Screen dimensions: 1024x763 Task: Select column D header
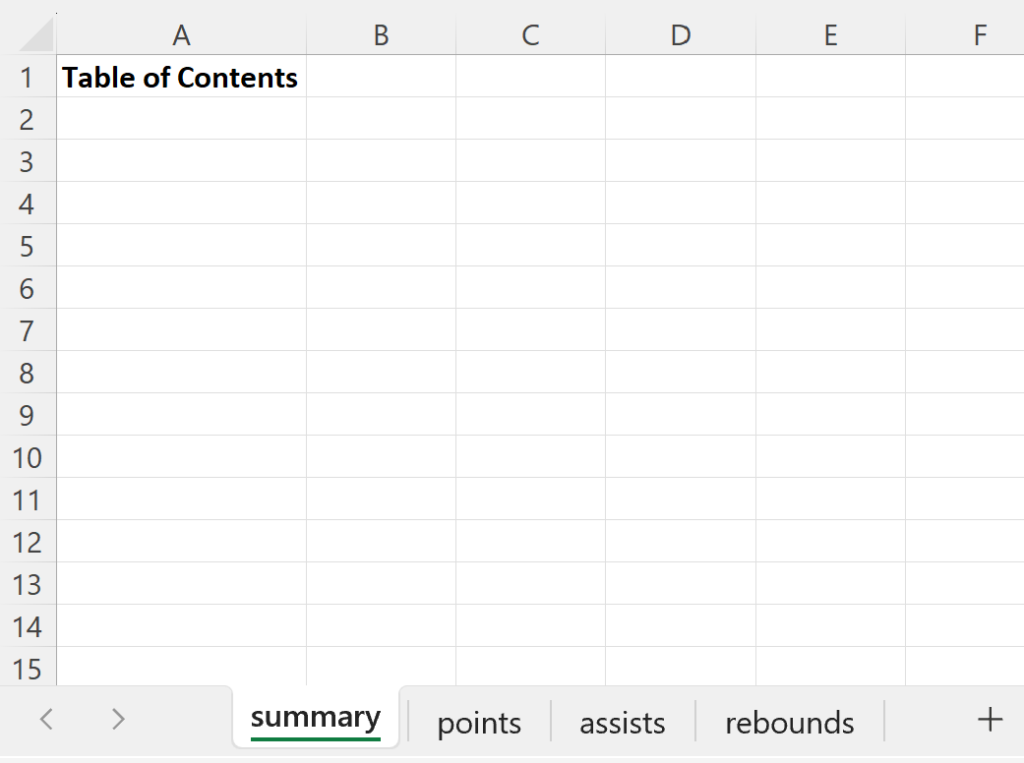tap(680, 35)
